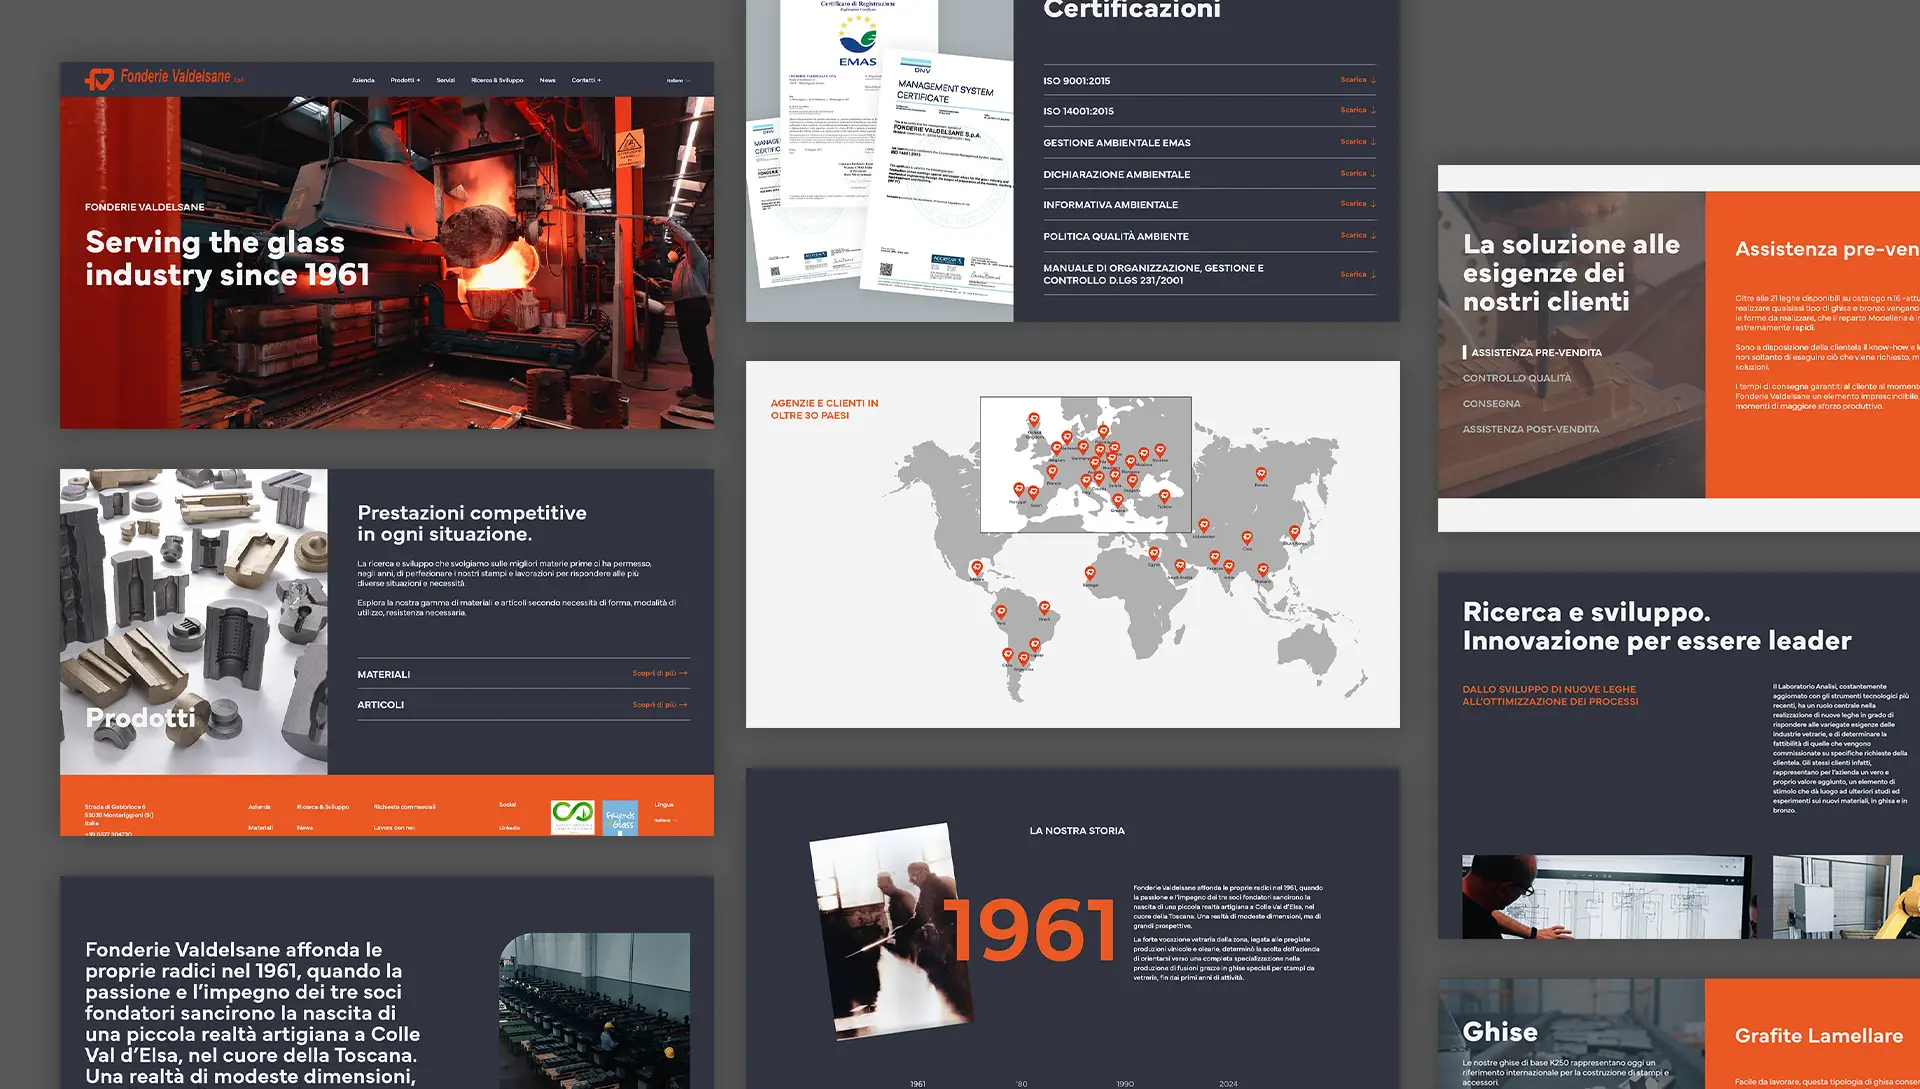Click the 'Strada di Gabbricce 6' footer address
1920x1089 pixels.
(115, 807)
